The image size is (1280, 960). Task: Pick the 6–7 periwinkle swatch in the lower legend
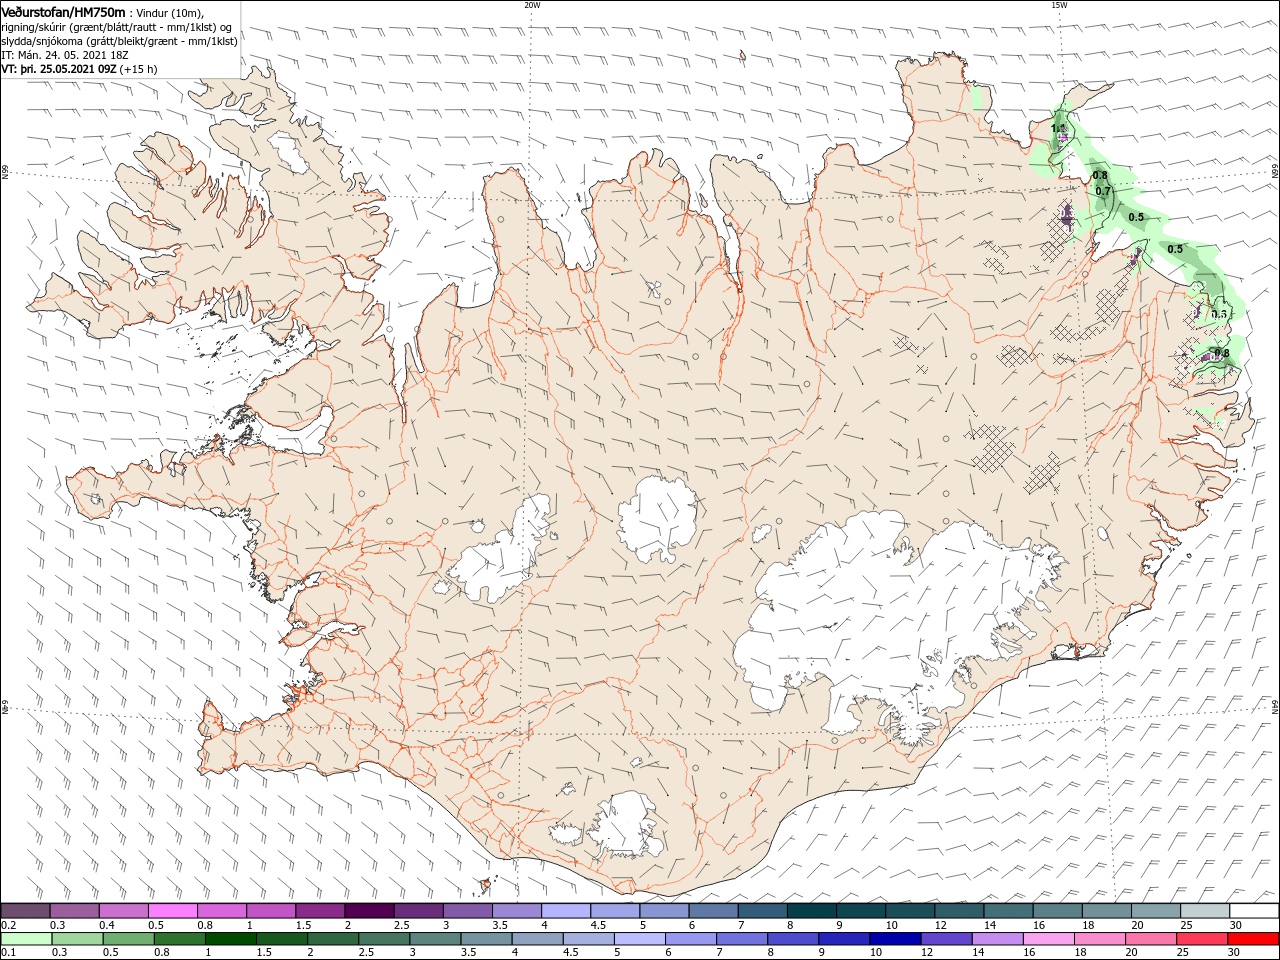[691, 939]
